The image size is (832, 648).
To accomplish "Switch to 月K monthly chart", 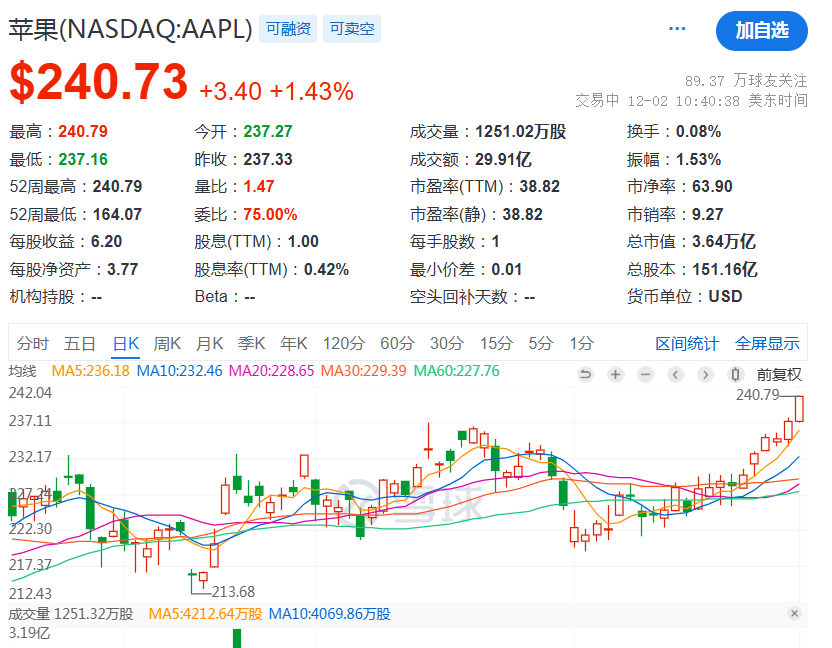I will [x=209, y=343].
